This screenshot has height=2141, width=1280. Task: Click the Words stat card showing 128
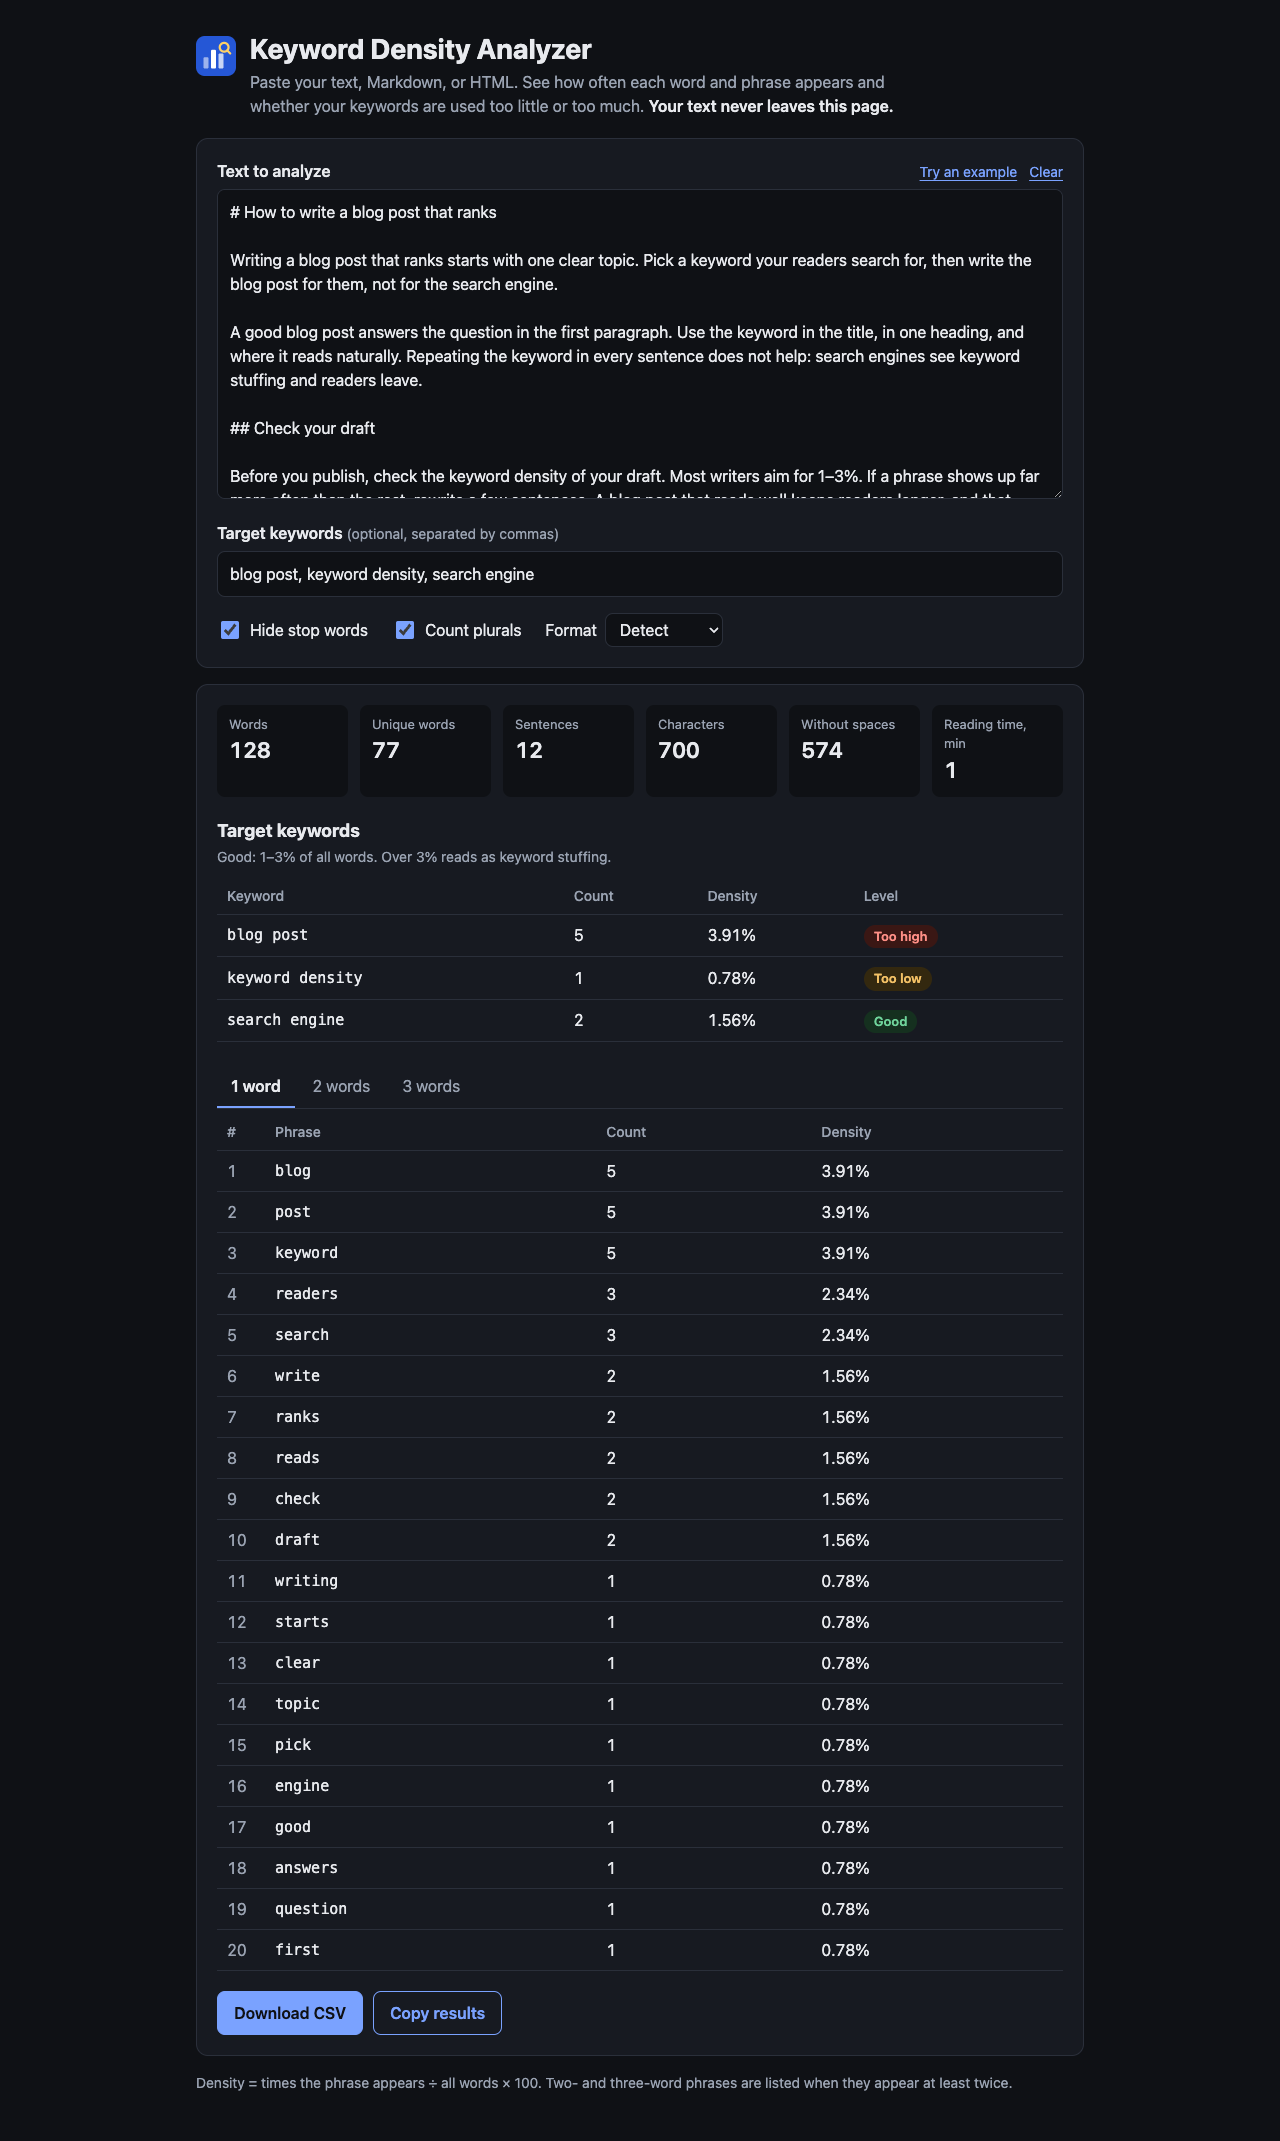(x=282, y=751)
